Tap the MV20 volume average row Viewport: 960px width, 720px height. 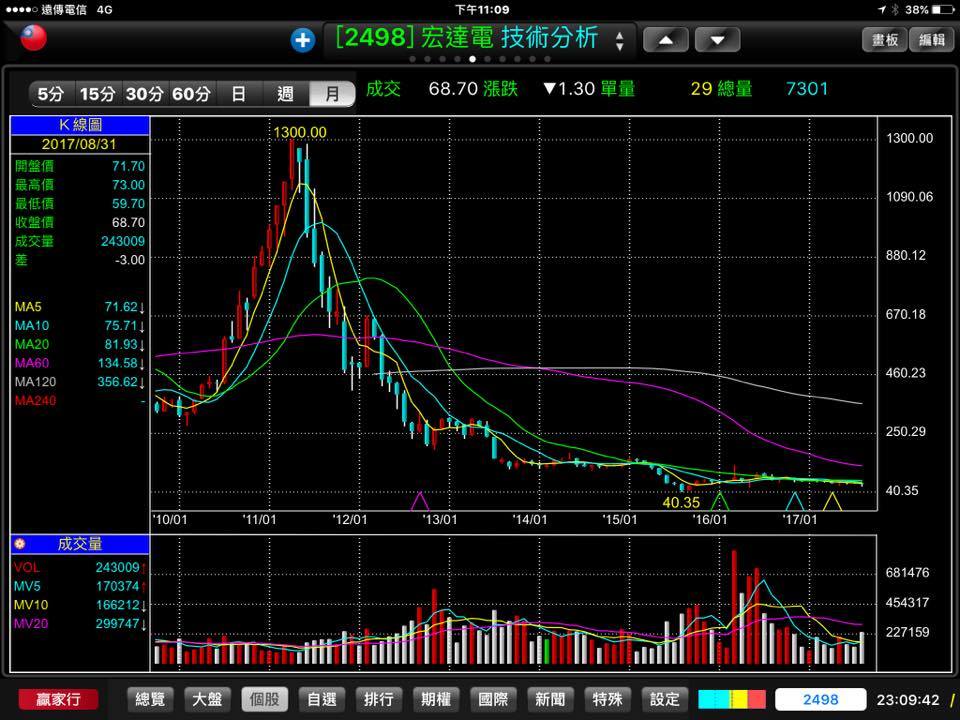(x=80, y=623)
